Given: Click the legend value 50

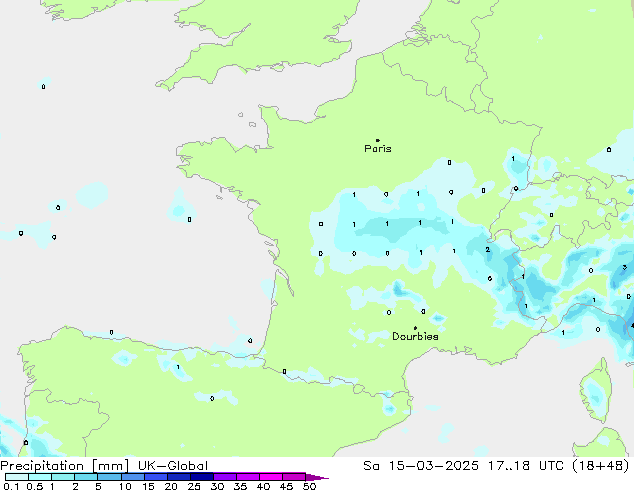Looking at the screenshot, I should point(310,486).
